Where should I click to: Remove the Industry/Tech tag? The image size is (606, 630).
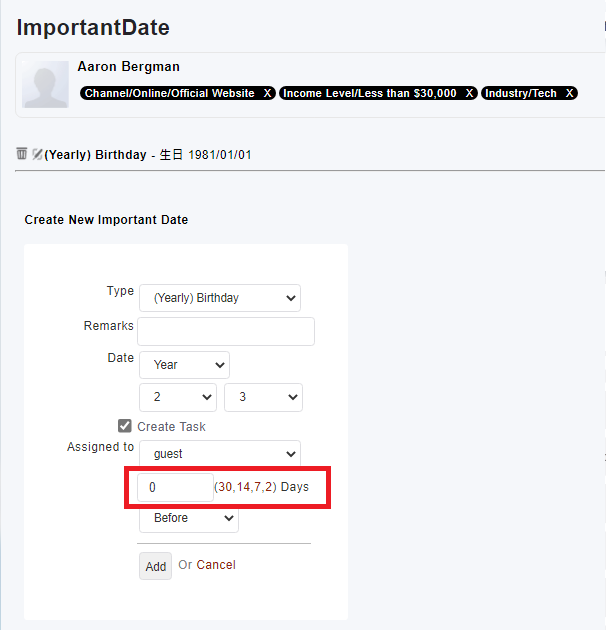[570, 93]
